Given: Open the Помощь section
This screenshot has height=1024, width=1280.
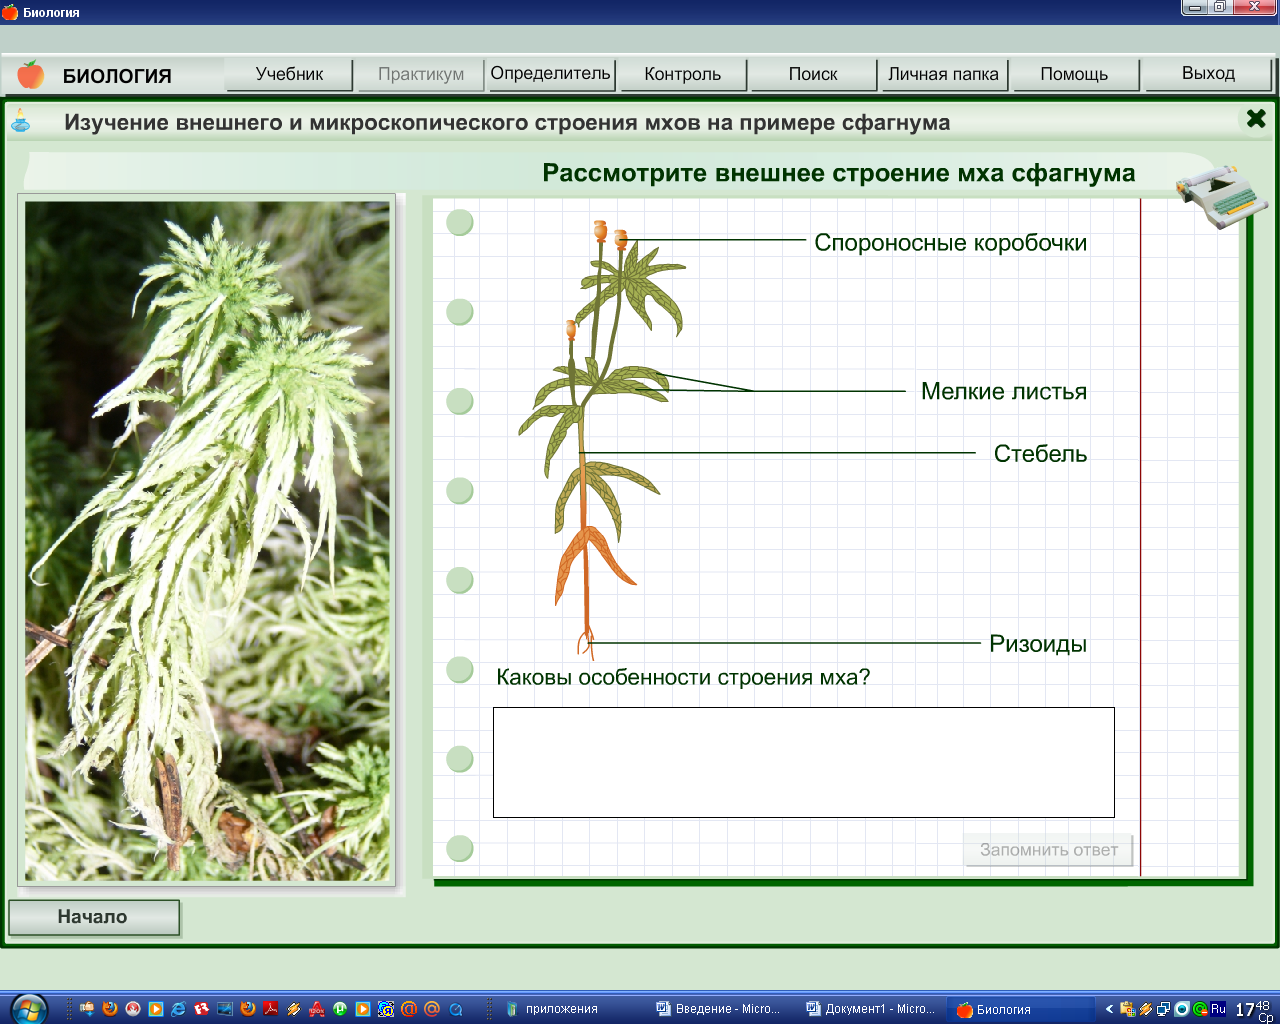Looking at the screenshot, I should pyautogui.click(x=1074, y=74).
